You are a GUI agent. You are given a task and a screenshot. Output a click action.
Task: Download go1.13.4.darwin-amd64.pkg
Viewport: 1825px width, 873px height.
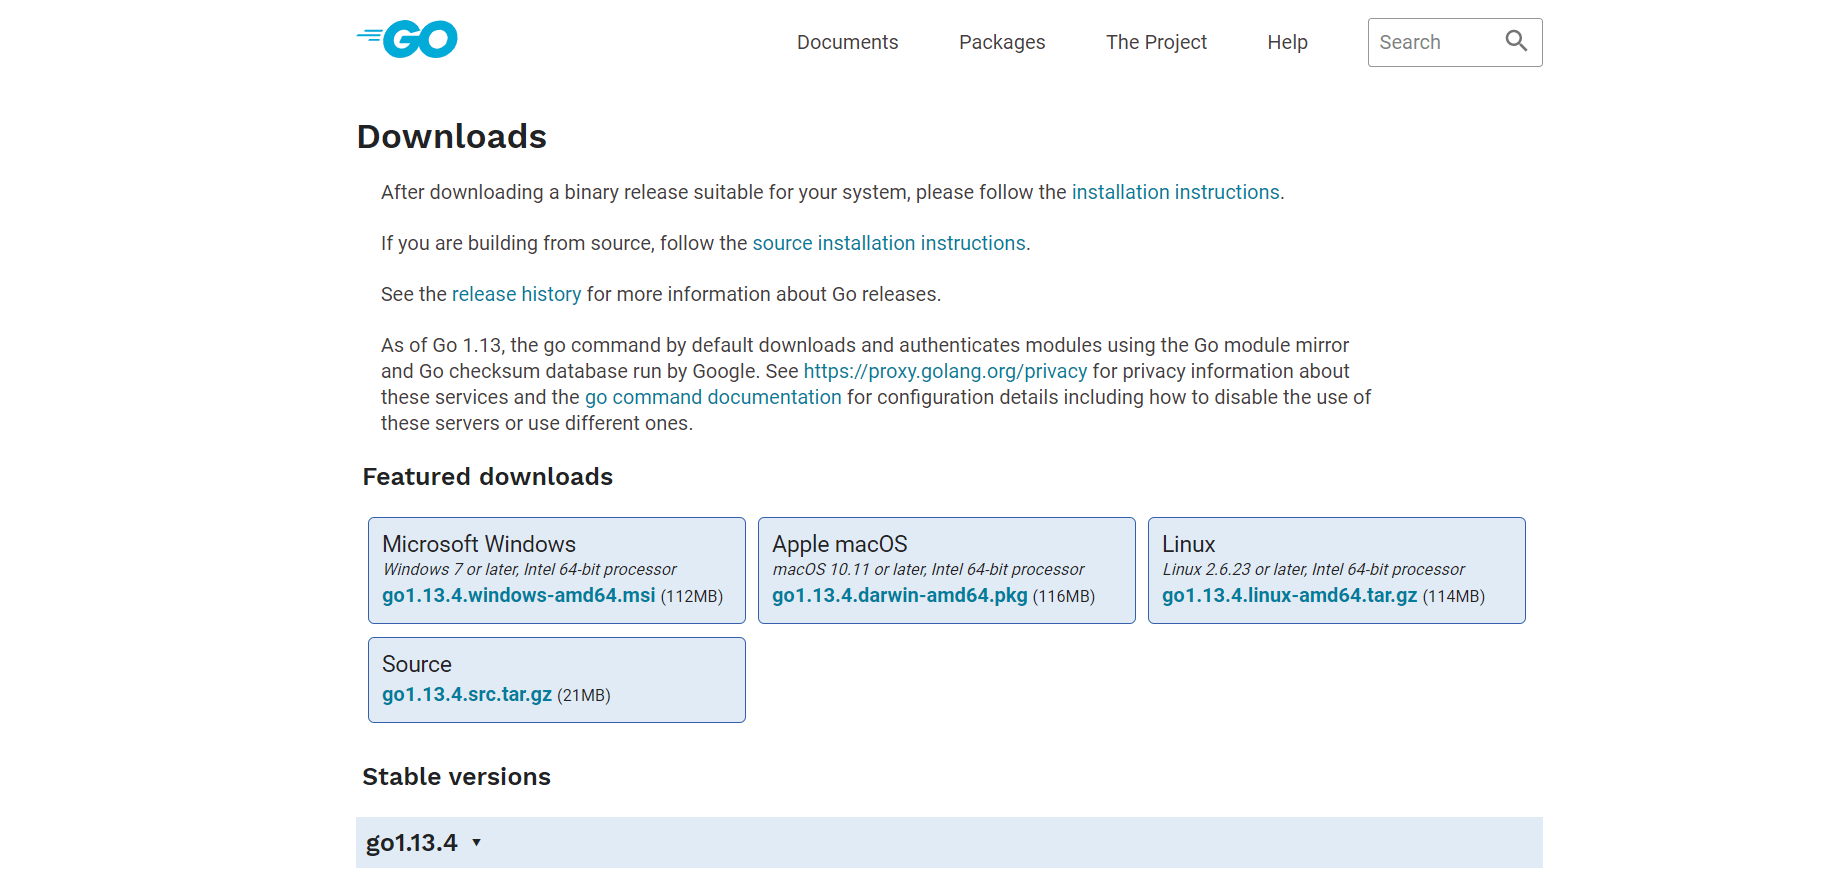click(900, 595)
